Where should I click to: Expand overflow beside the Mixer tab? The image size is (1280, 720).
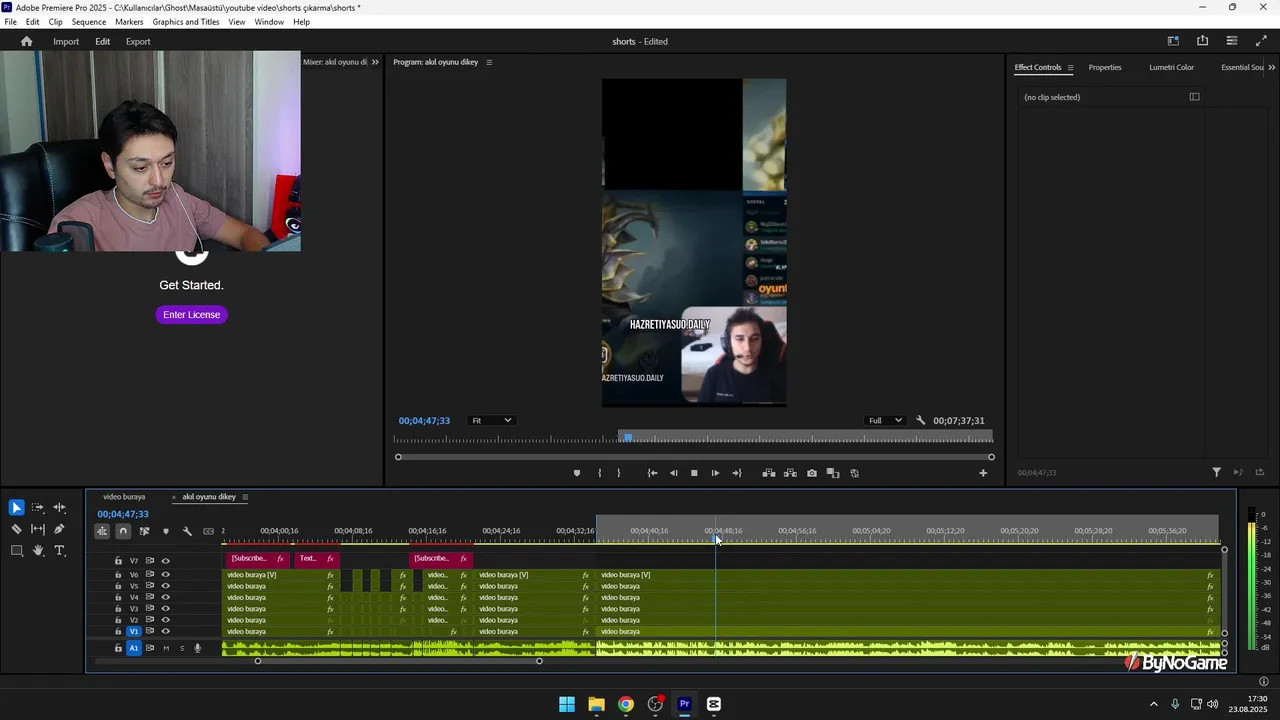(375, 62)
